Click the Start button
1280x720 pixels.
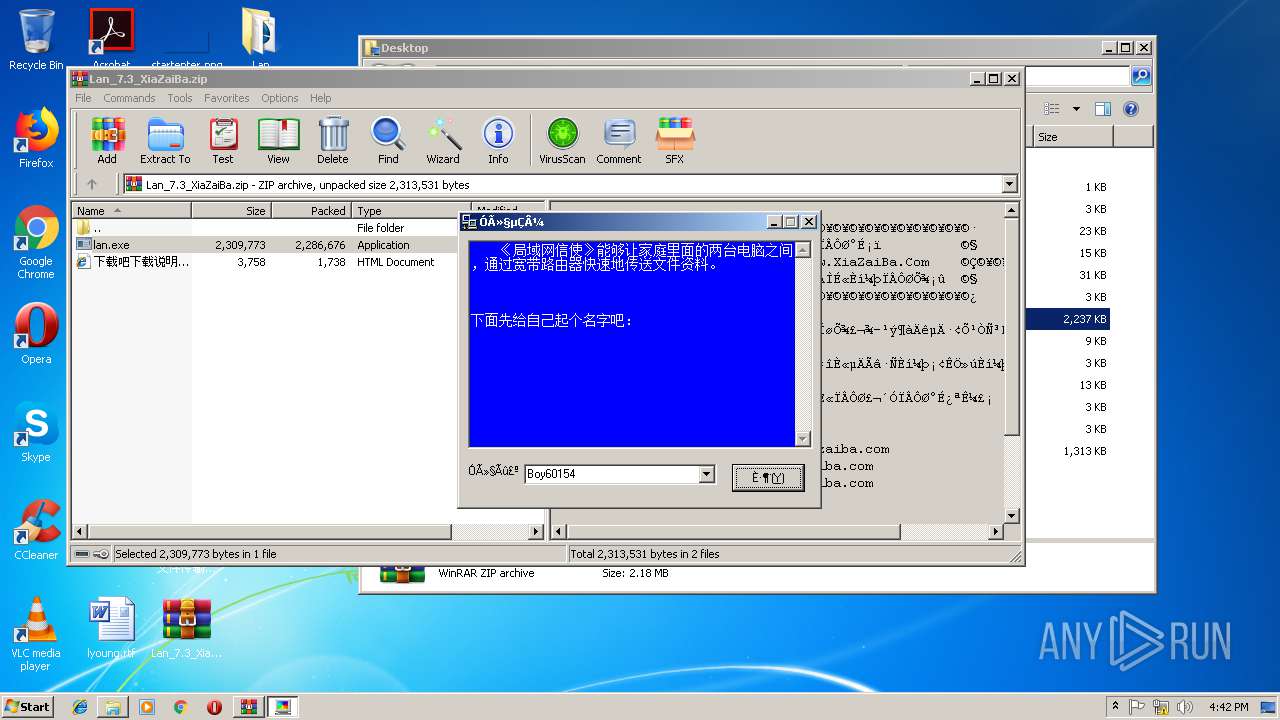point(28,707)
